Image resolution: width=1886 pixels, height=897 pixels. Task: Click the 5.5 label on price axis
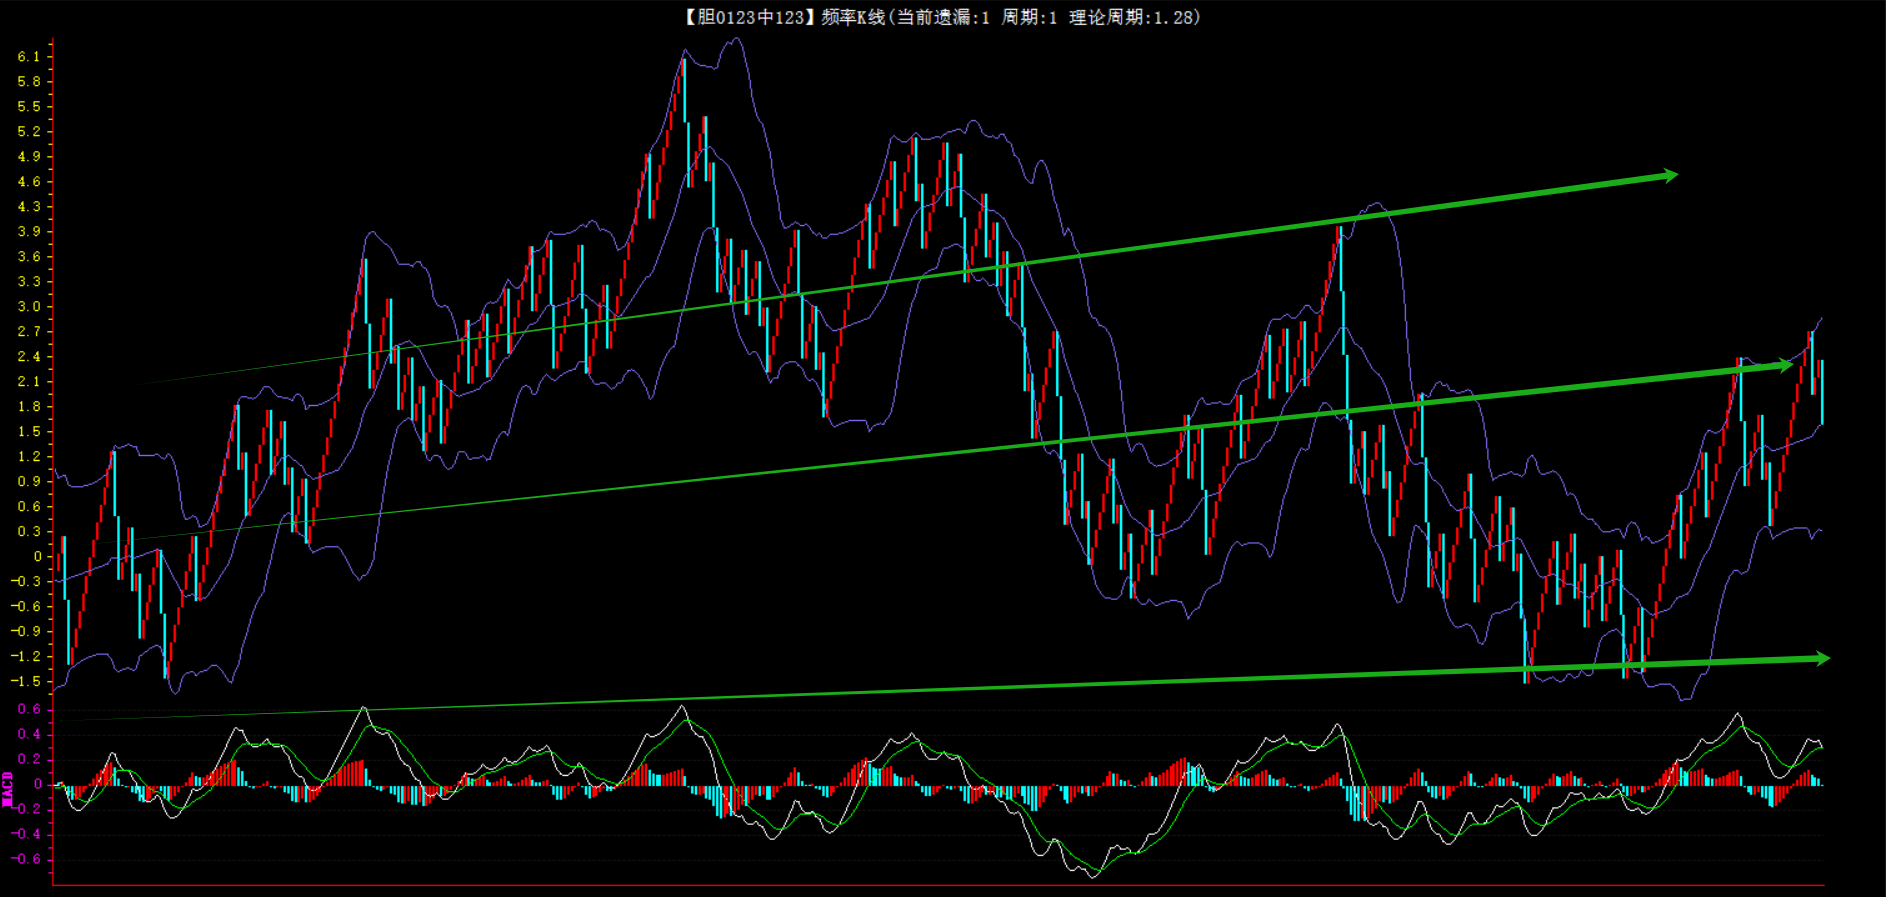pyautogui.click(x=29, y=107)
